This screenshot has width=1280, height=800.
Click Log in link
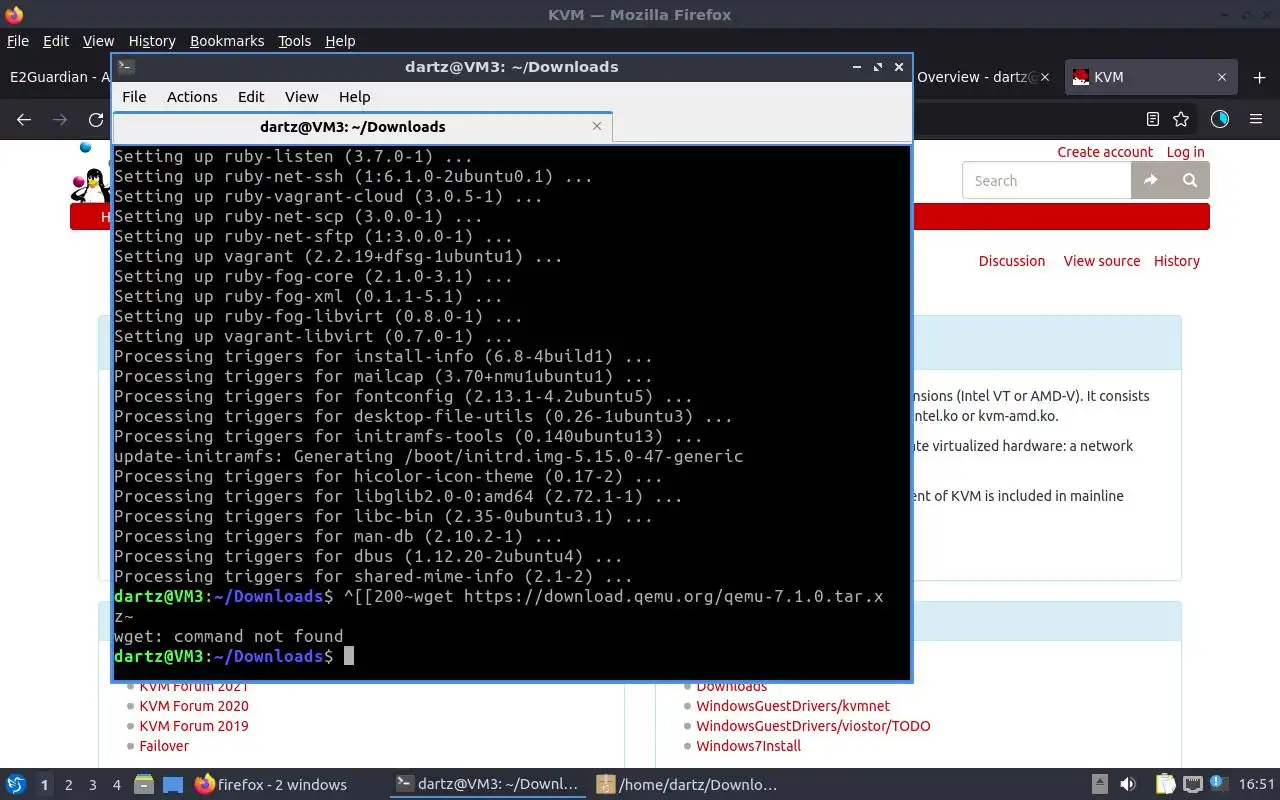tap(1185, 152)
